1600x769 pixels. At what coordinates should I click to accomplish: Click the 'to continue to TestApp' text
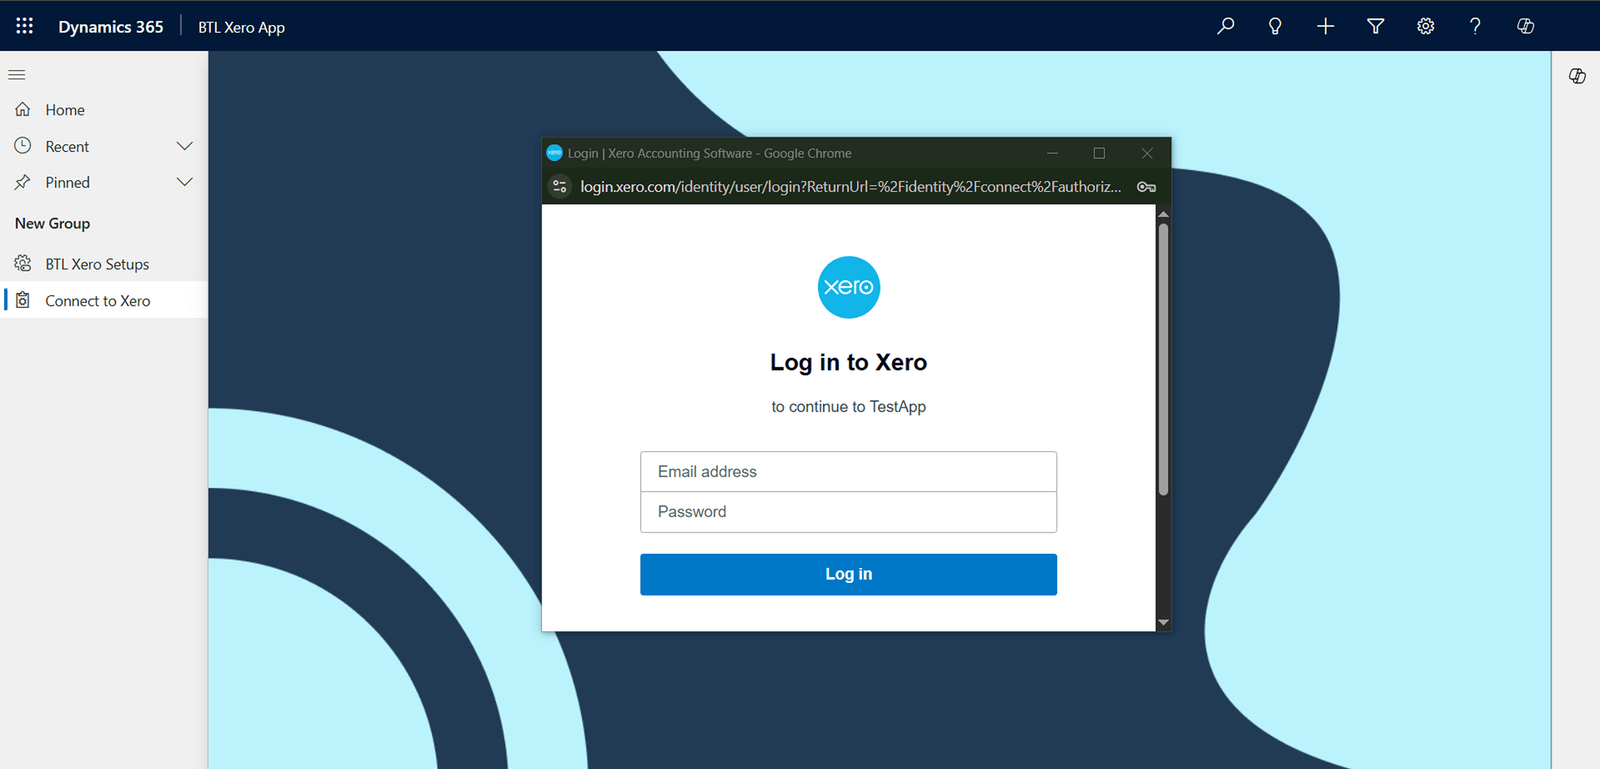tap(848, 406)
